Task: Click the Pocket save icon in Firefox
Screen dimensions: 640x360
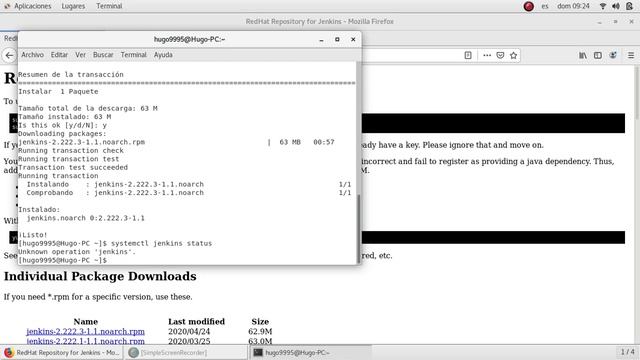Action: pyautogui.click(x=500, y=55)
